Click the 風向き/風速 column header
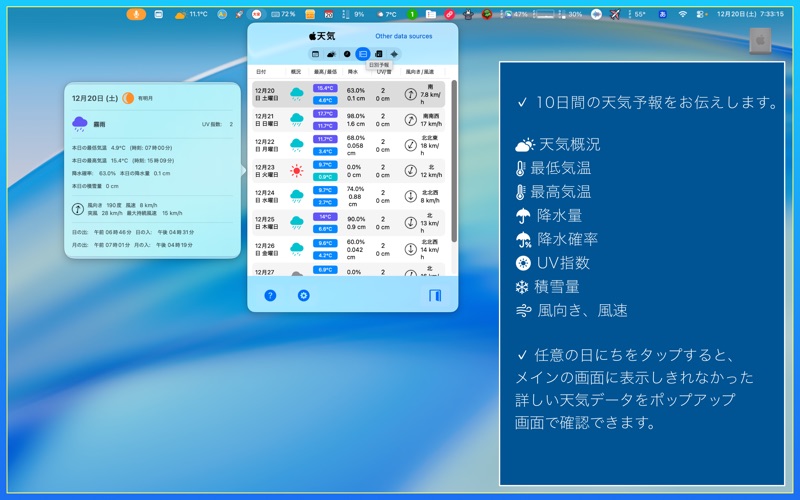The height and width of the screenshot is (500, 800). (419, 72)
